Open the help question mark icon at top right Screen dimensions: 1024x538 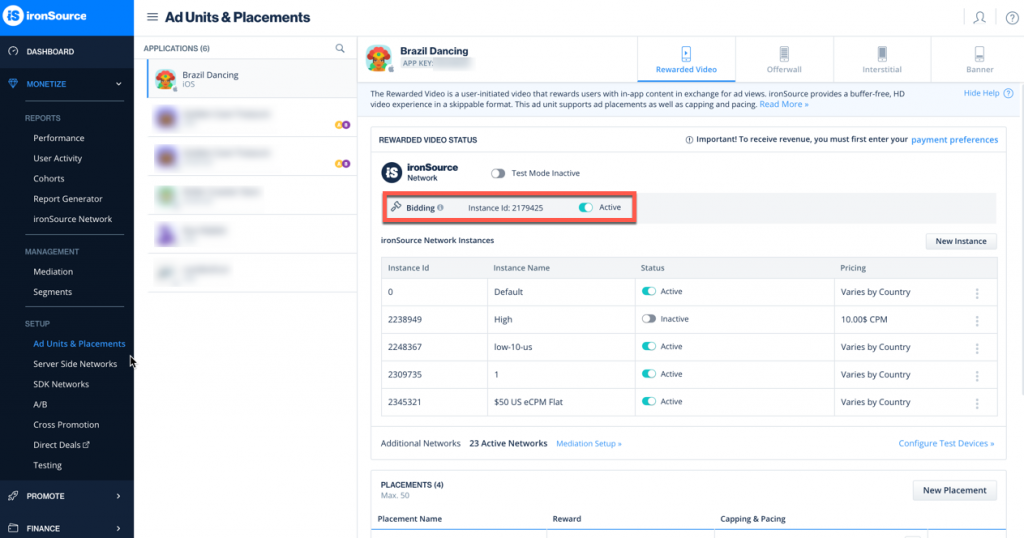tap(1012, 18)
